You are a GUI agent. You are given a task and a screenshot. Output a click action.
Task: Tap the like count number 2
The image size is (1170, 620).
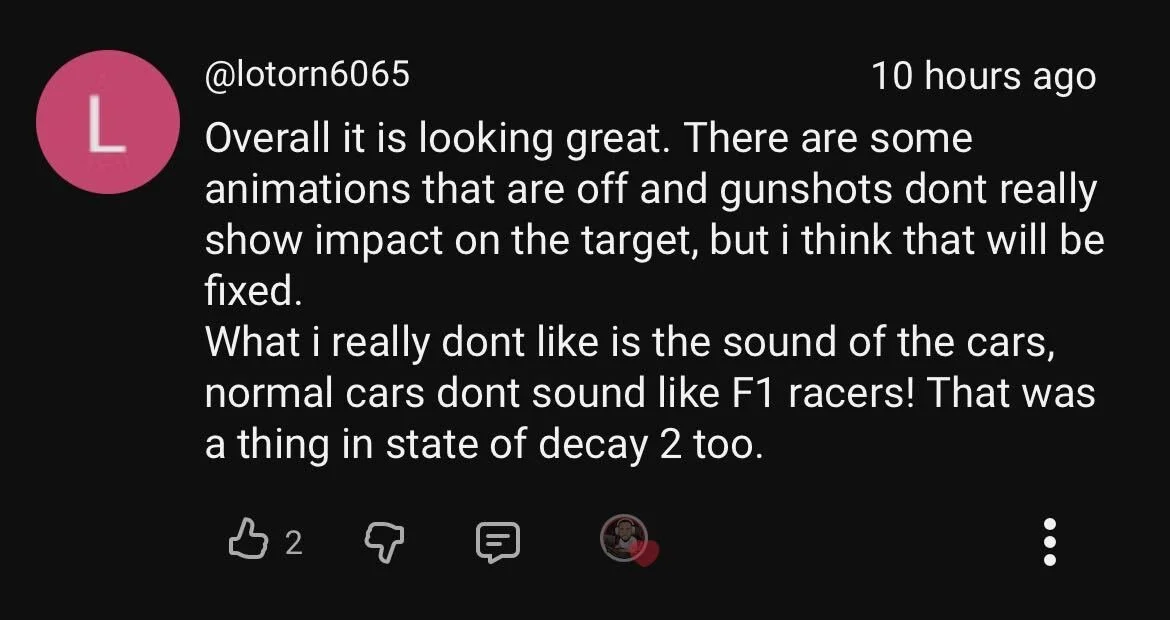click(x=294, y=544)
